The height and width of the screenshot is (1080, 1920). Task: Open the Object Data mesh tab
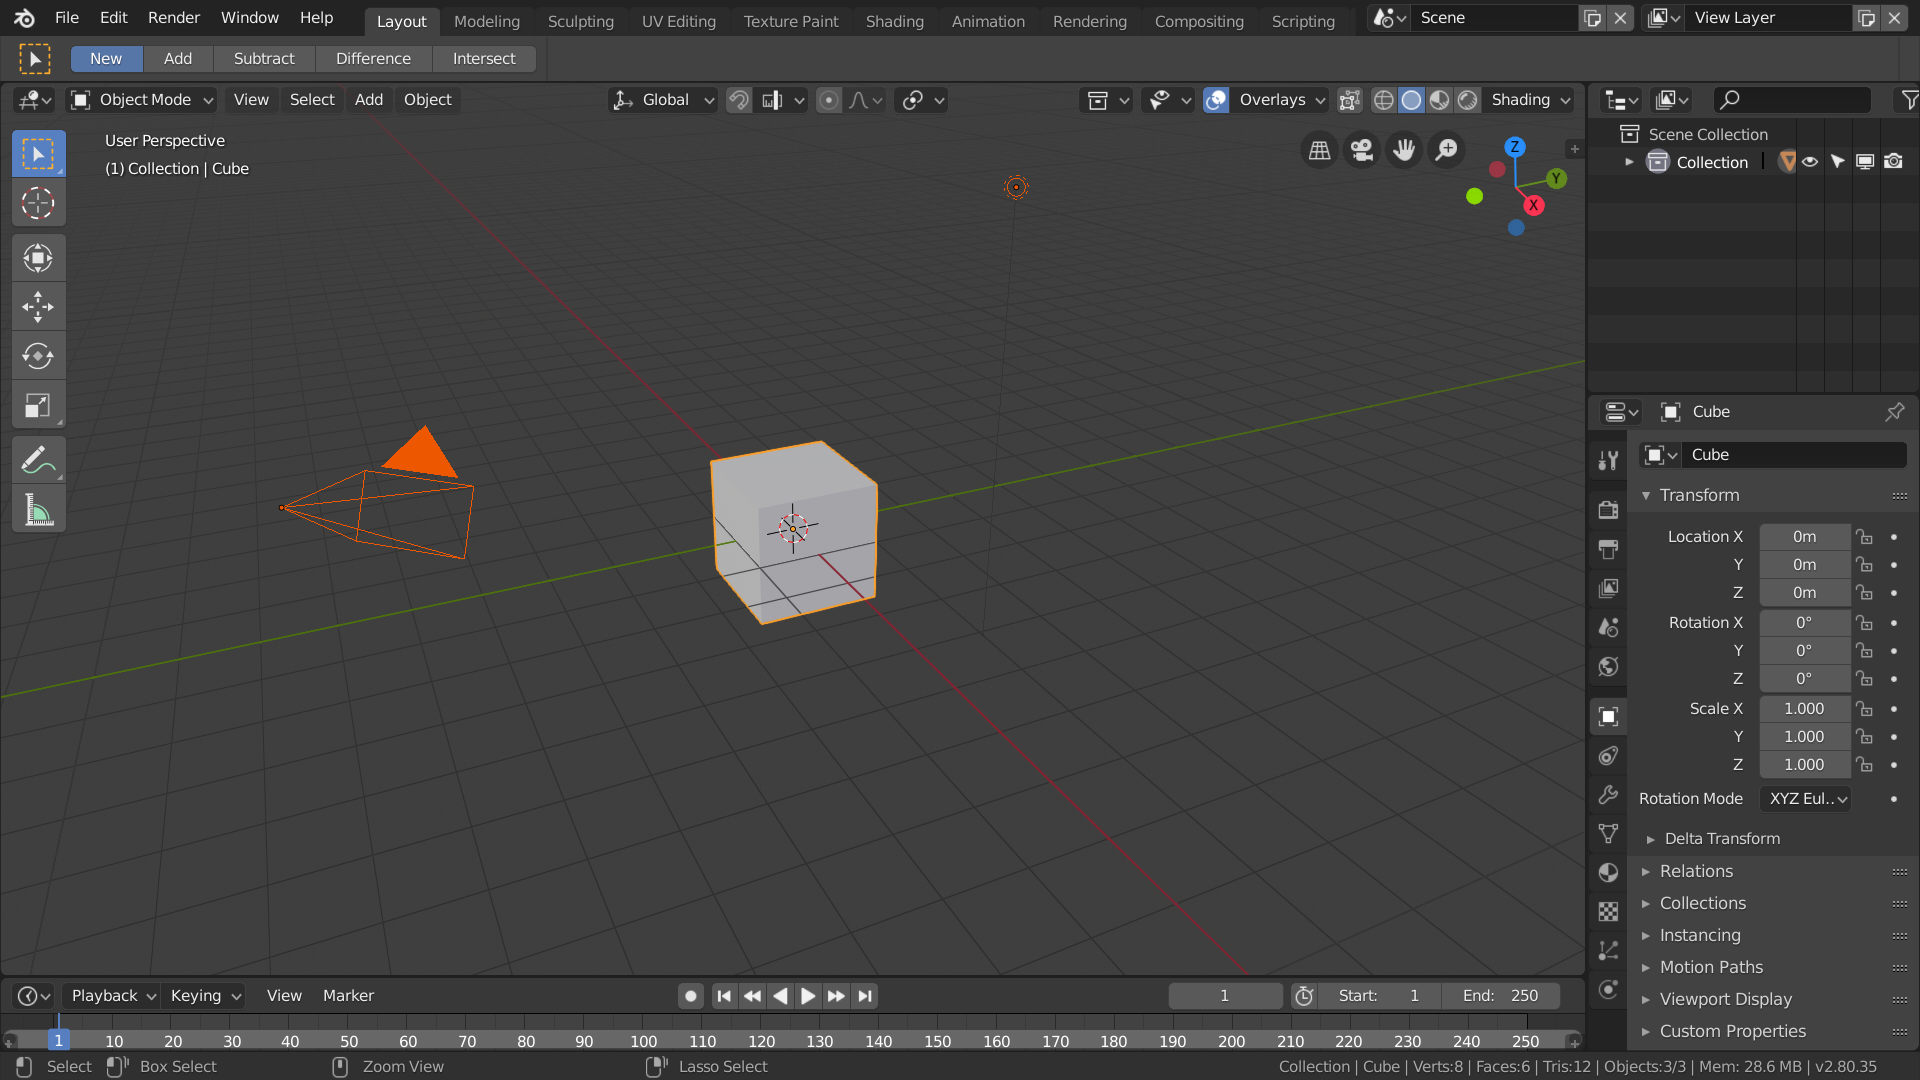point(1608,834)
